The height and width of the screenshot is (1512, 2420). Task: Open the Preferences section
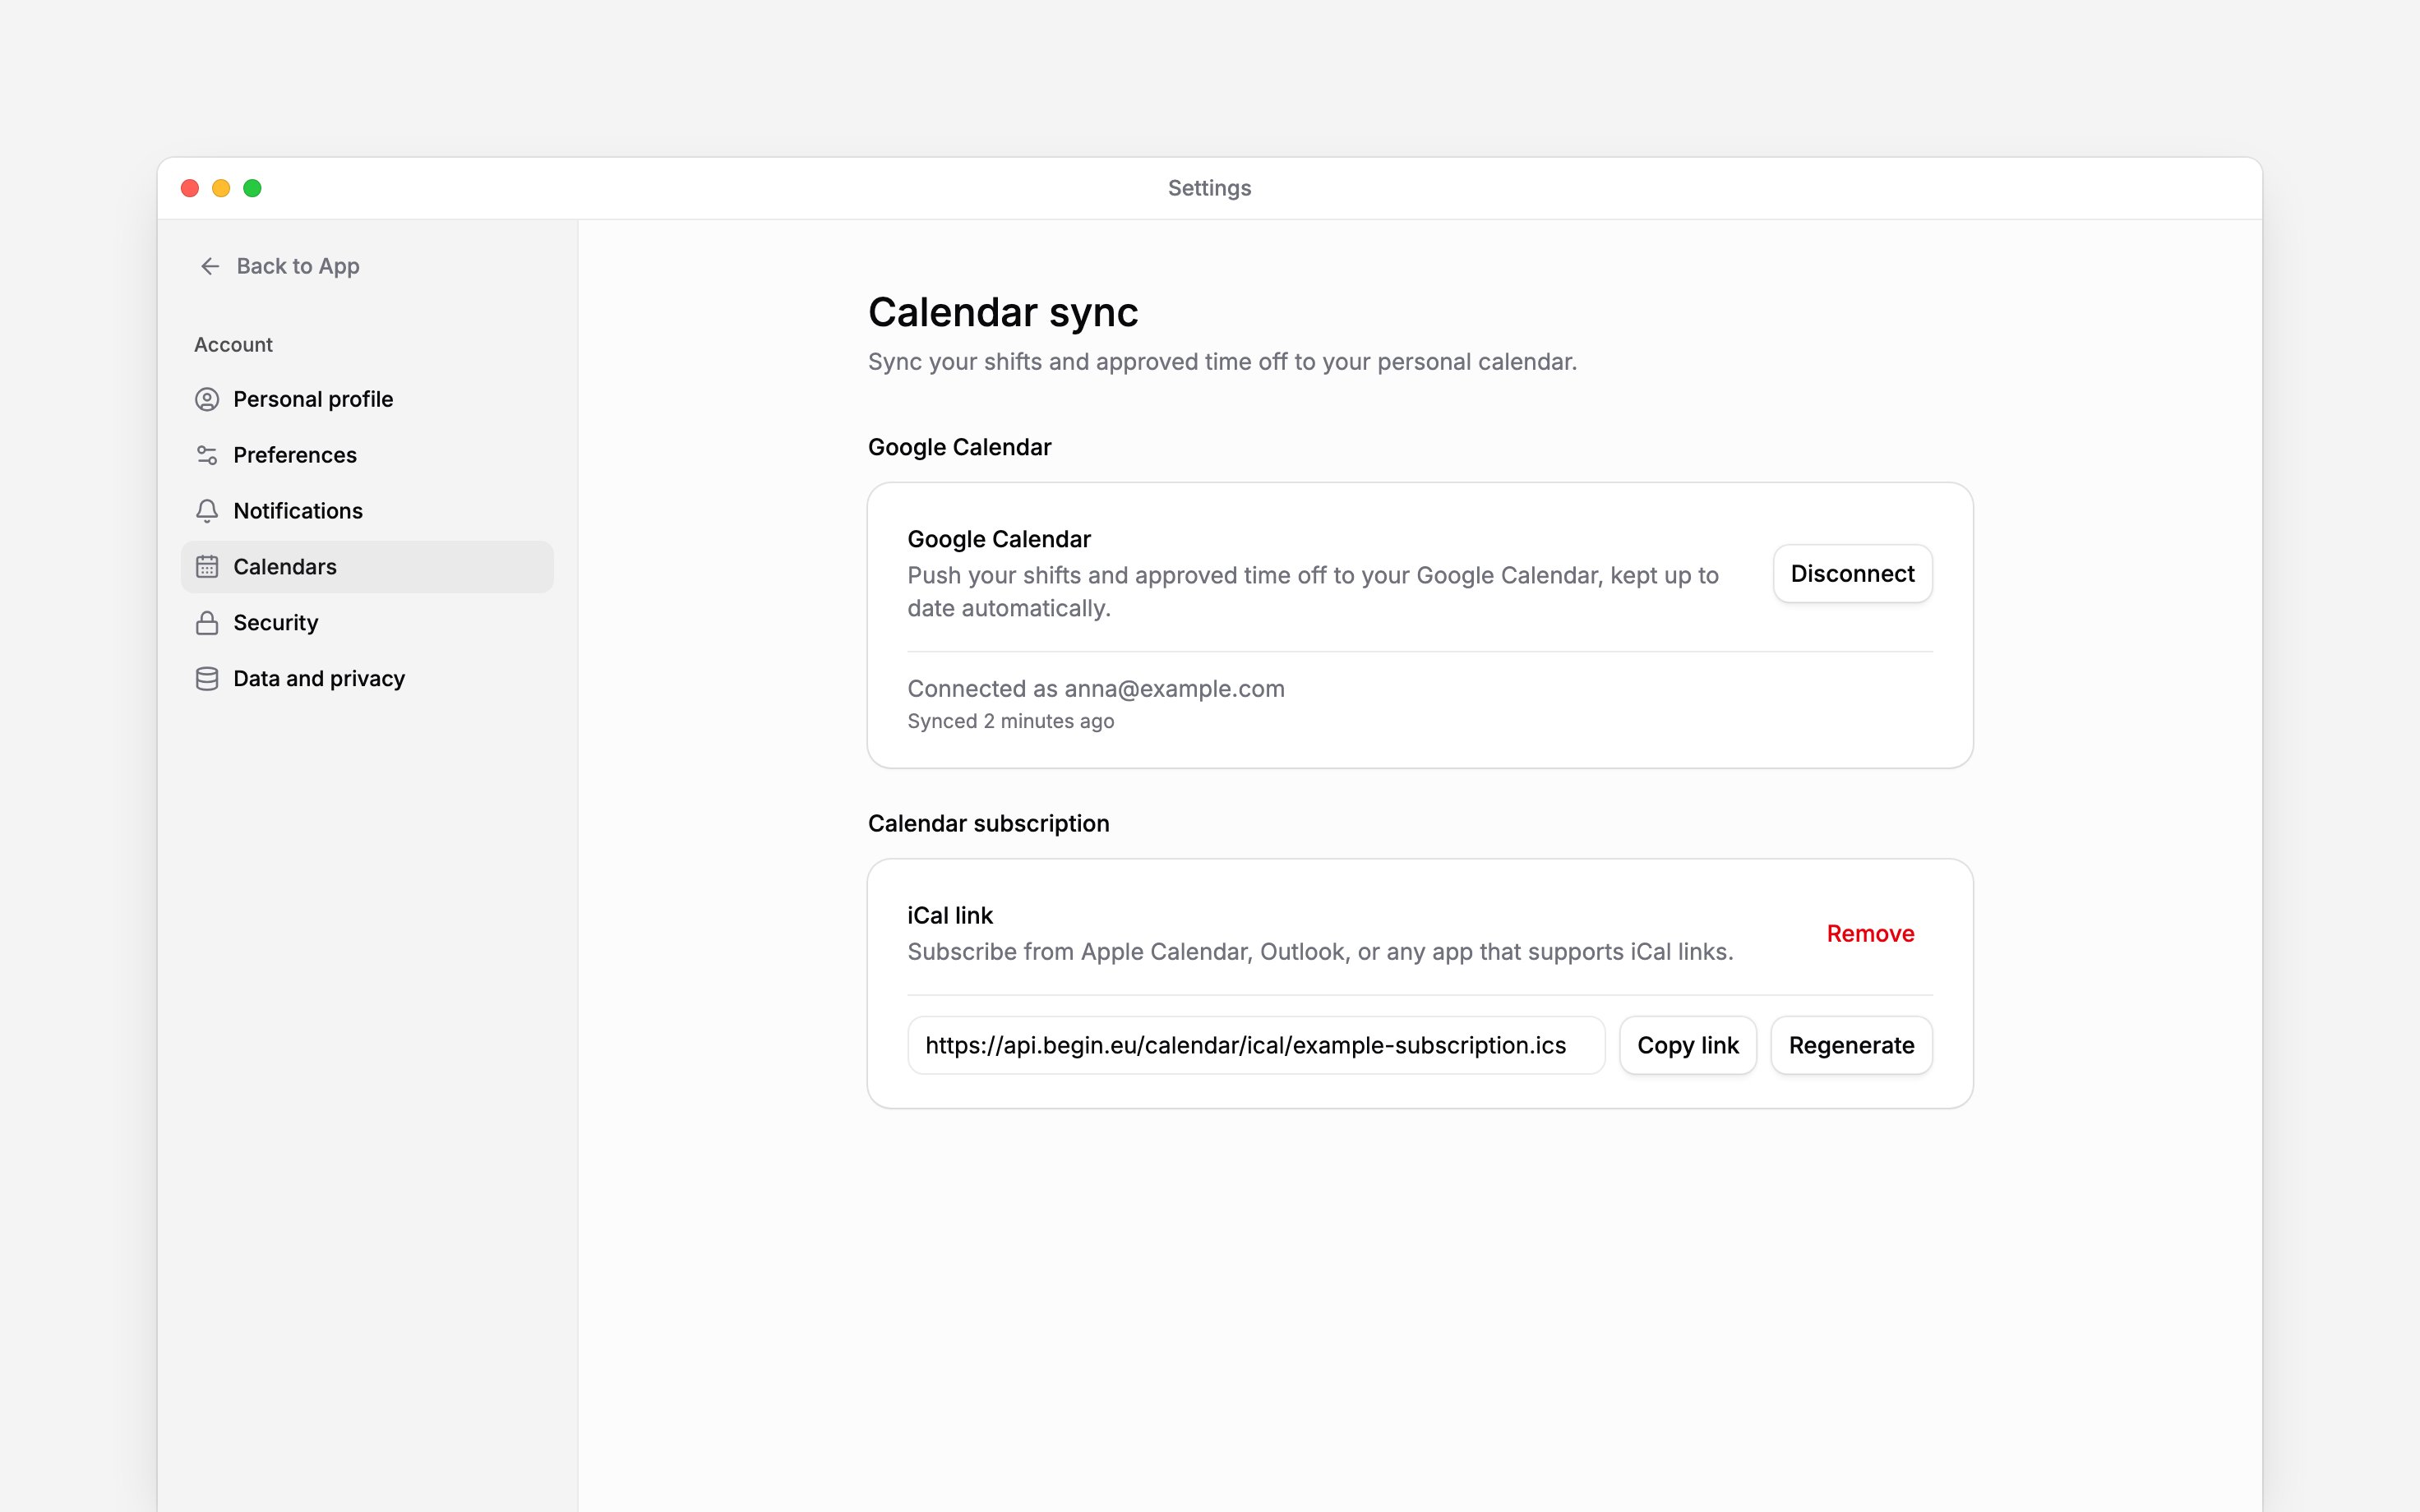click(367, 455)
